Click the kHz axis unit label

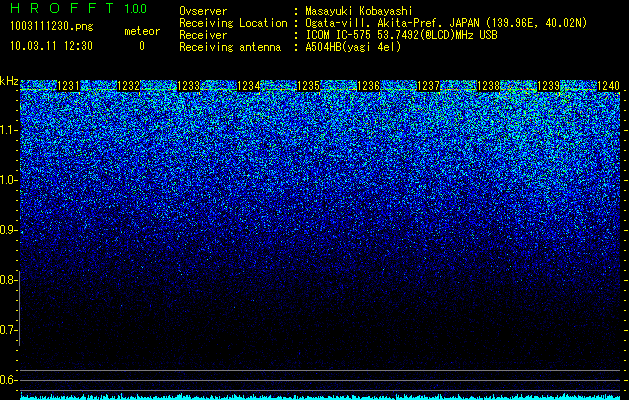pyautogui.click(x=9, y=81)
